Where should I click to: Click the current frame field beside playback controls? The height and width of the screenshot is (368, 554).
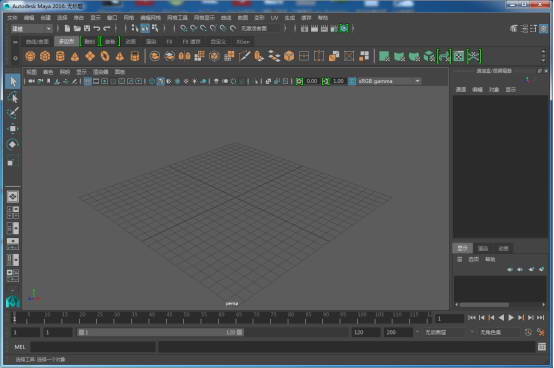click(x=449, y=319)
